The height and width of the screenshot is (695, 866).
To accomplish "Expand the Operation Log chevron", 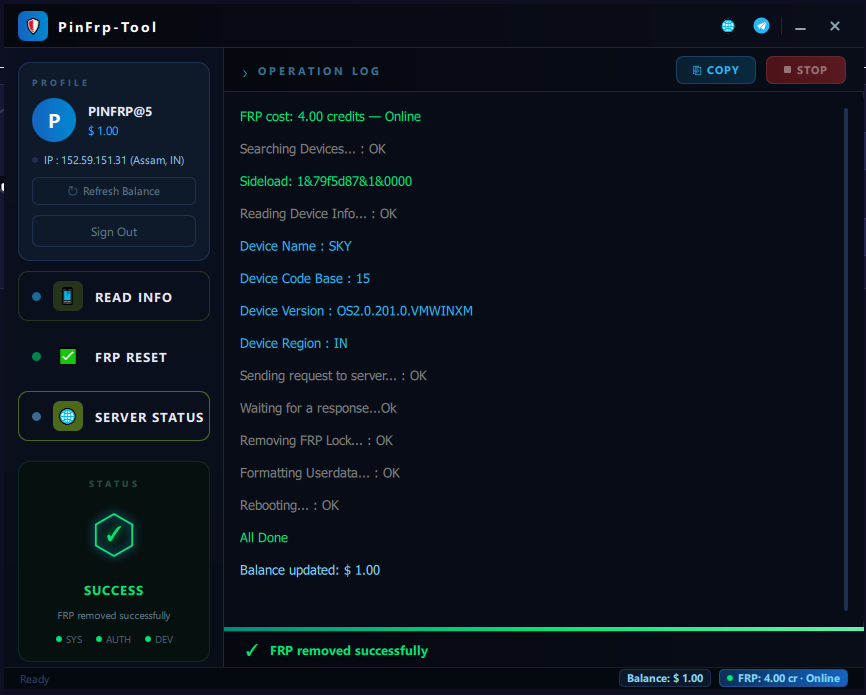I will click(245, 72).
